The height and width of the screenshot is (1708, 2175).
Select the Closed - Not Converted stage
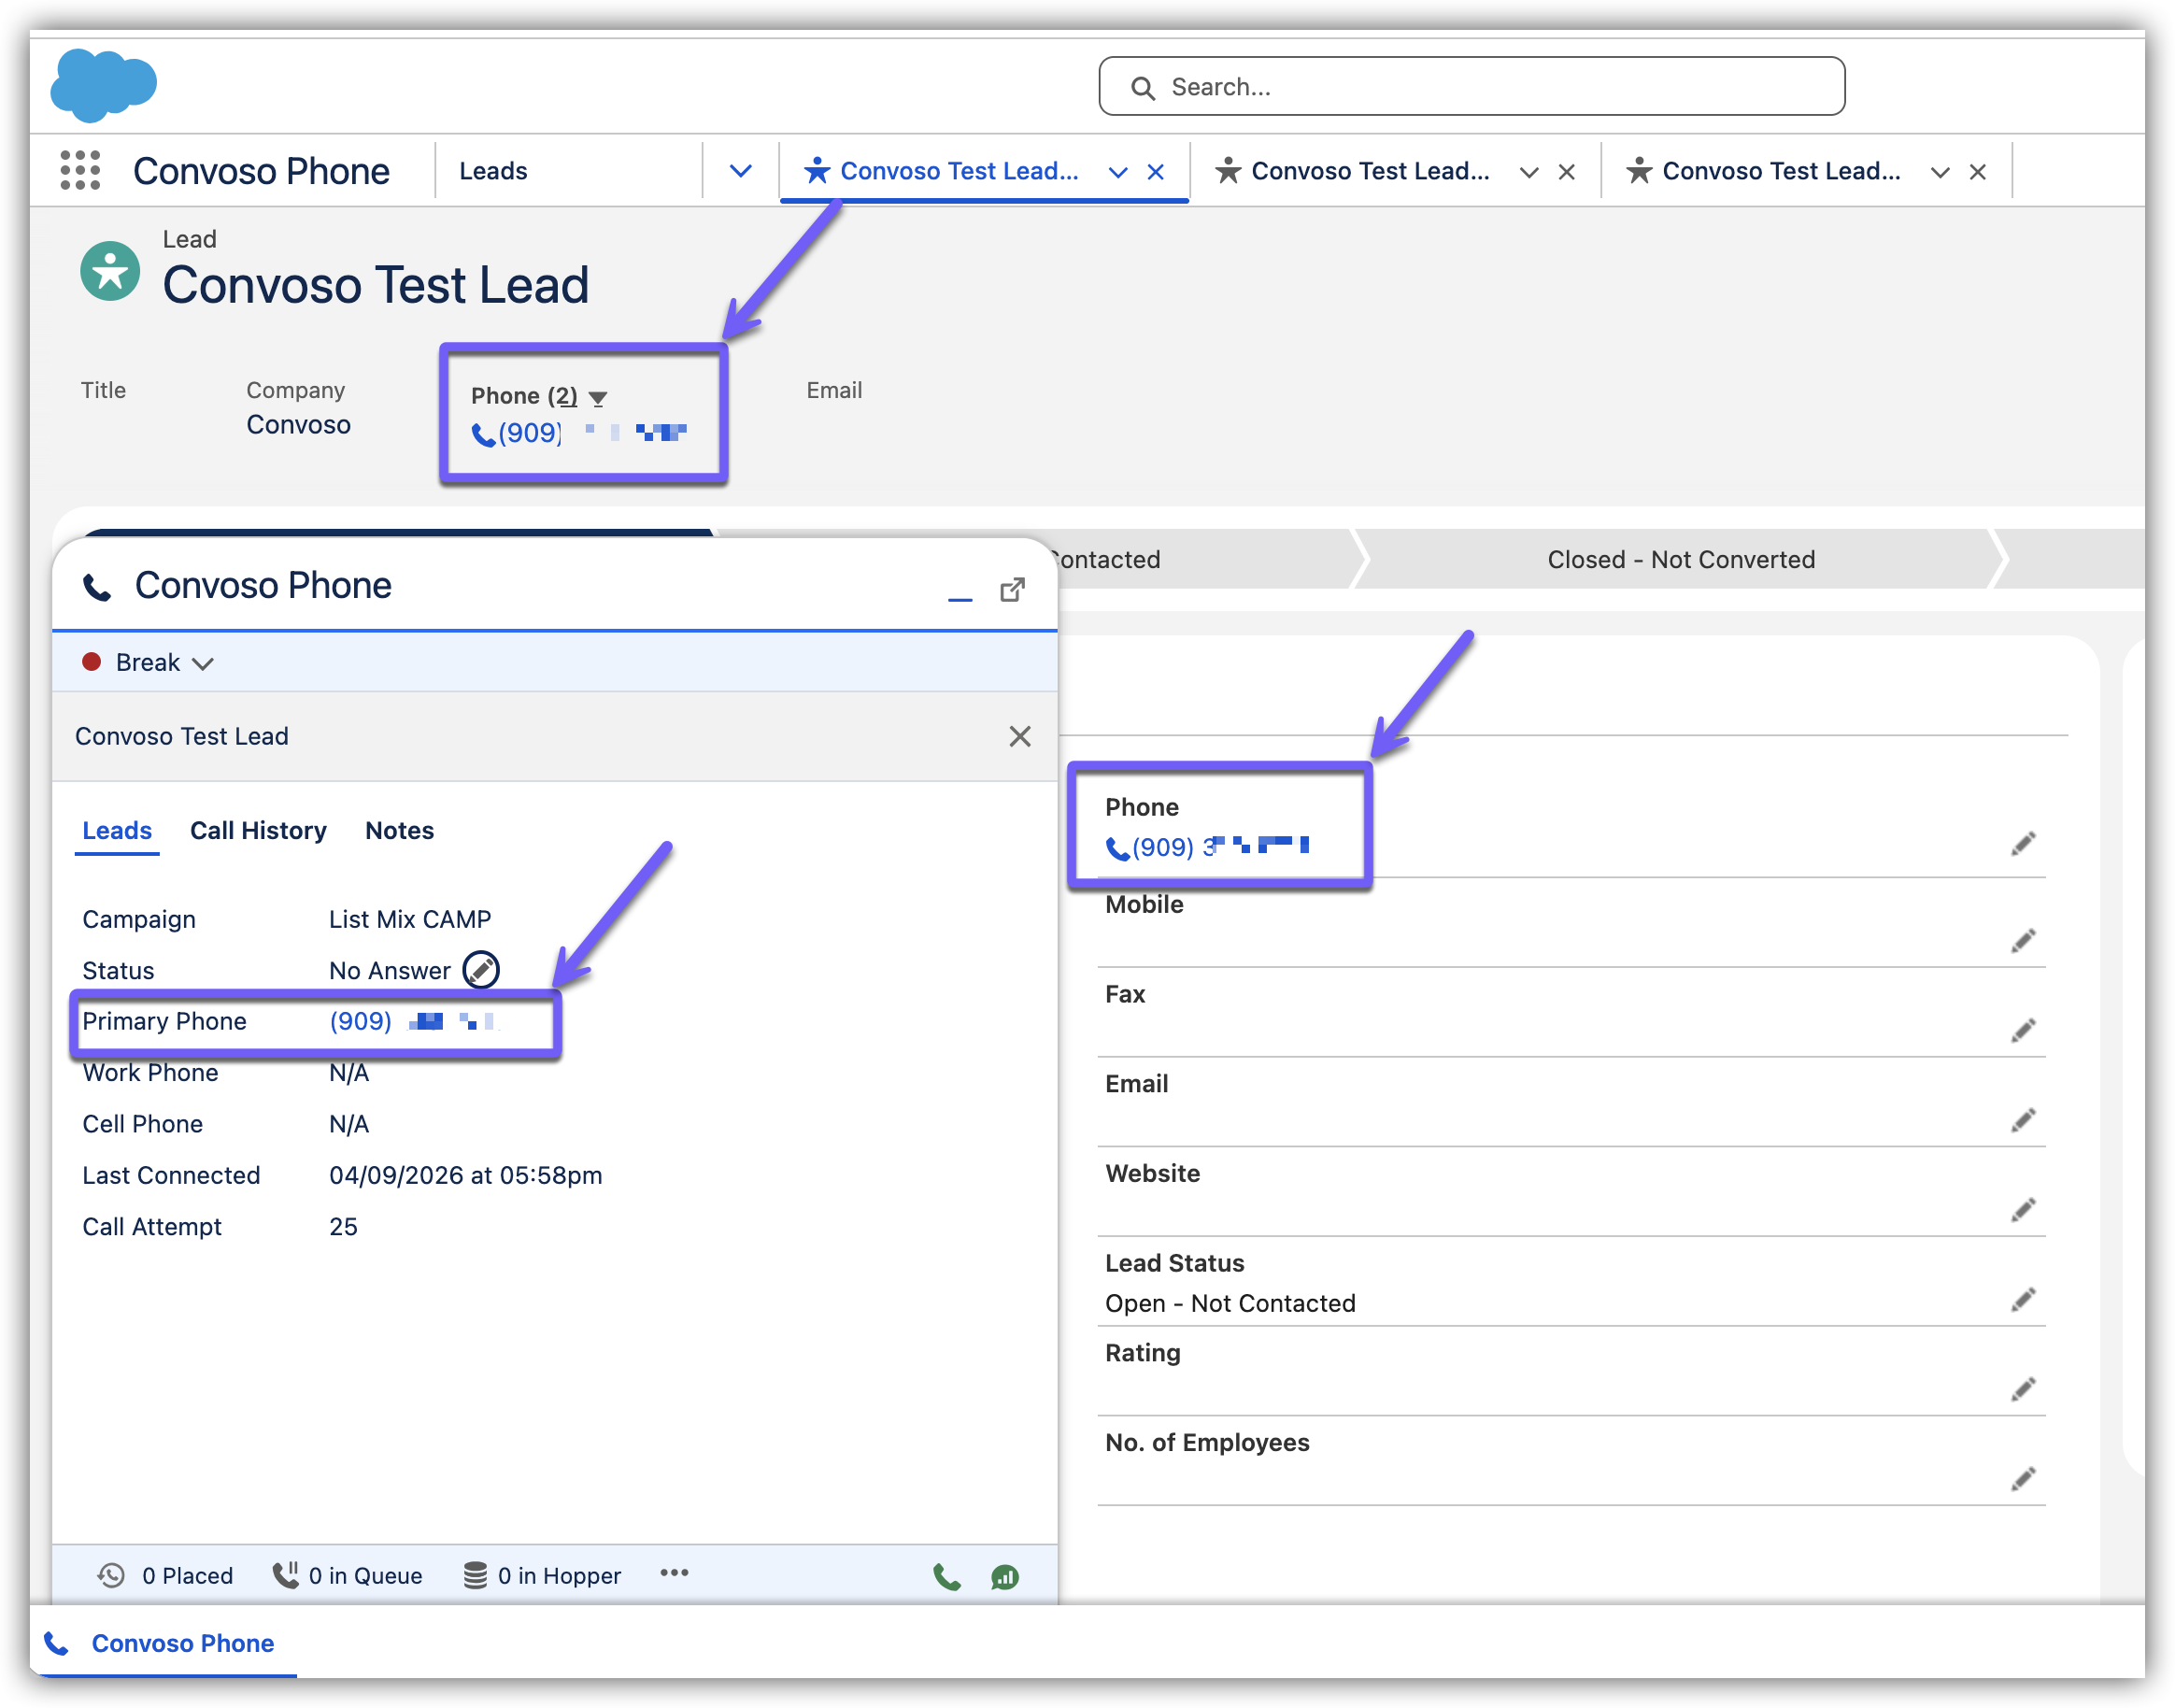tap(1680, 560)
